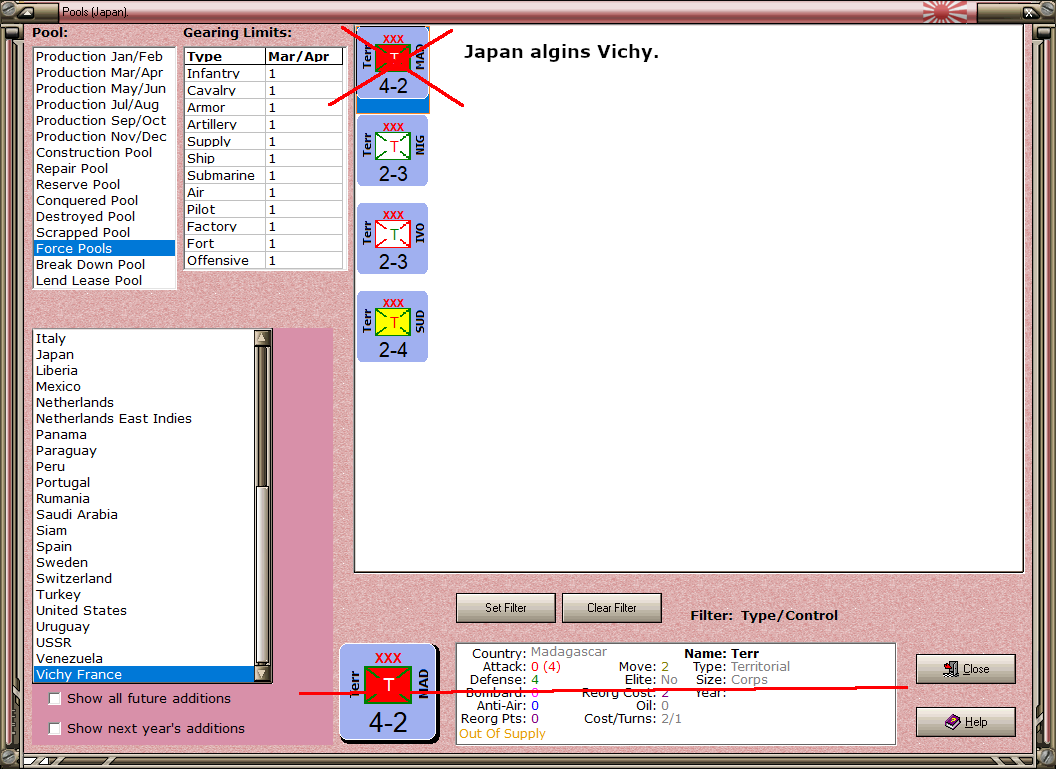Viewport: 1056px width, 769px height.
Task: Choose Venezuela in the country list
Action: tap(144, 659)
